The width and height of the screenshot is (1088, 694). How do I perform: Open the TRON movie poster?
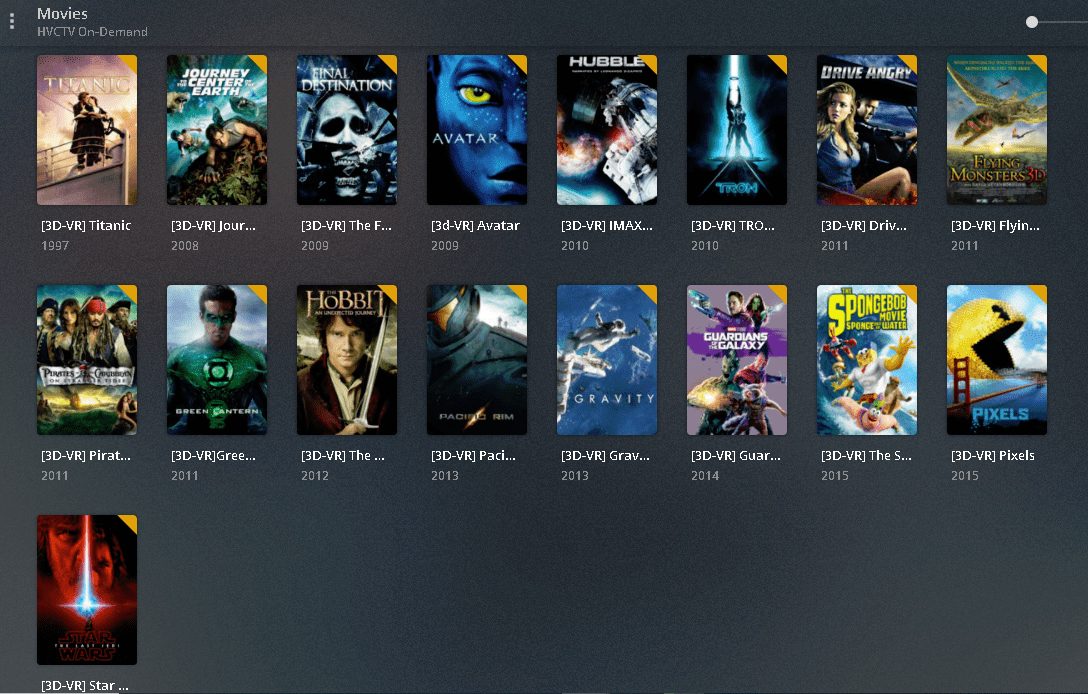pyautogui.click(x=737, y=130)
